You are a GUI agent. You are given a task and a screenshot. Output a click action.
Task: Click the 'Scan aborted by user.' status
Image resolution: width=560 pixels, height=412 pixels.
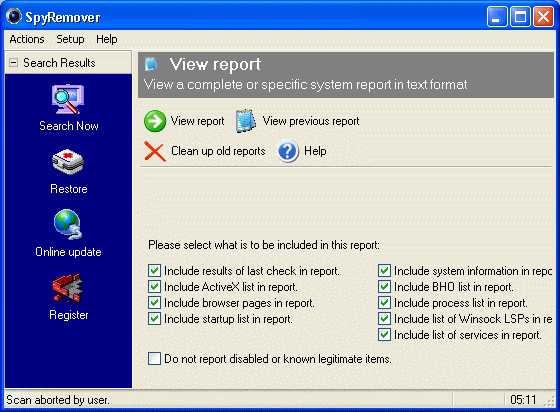tap(58, 400)
